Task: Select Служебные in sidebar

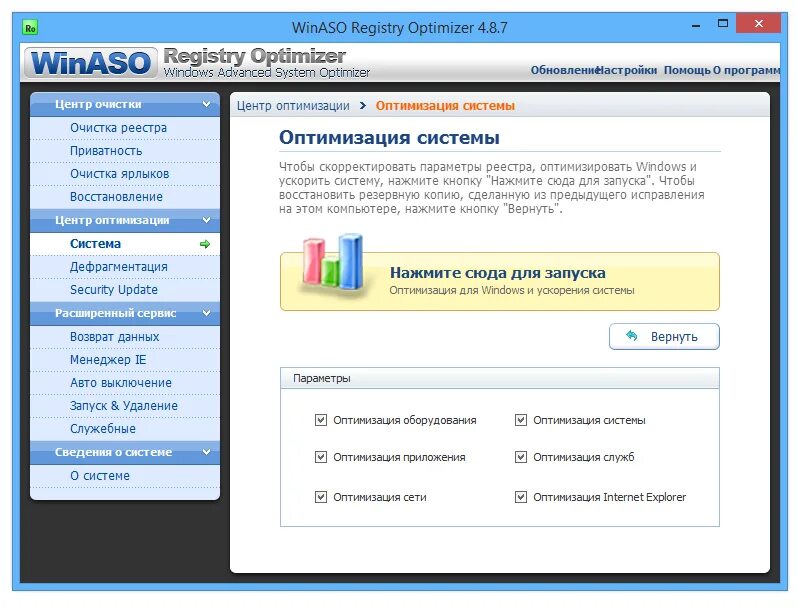Action: 125,429
